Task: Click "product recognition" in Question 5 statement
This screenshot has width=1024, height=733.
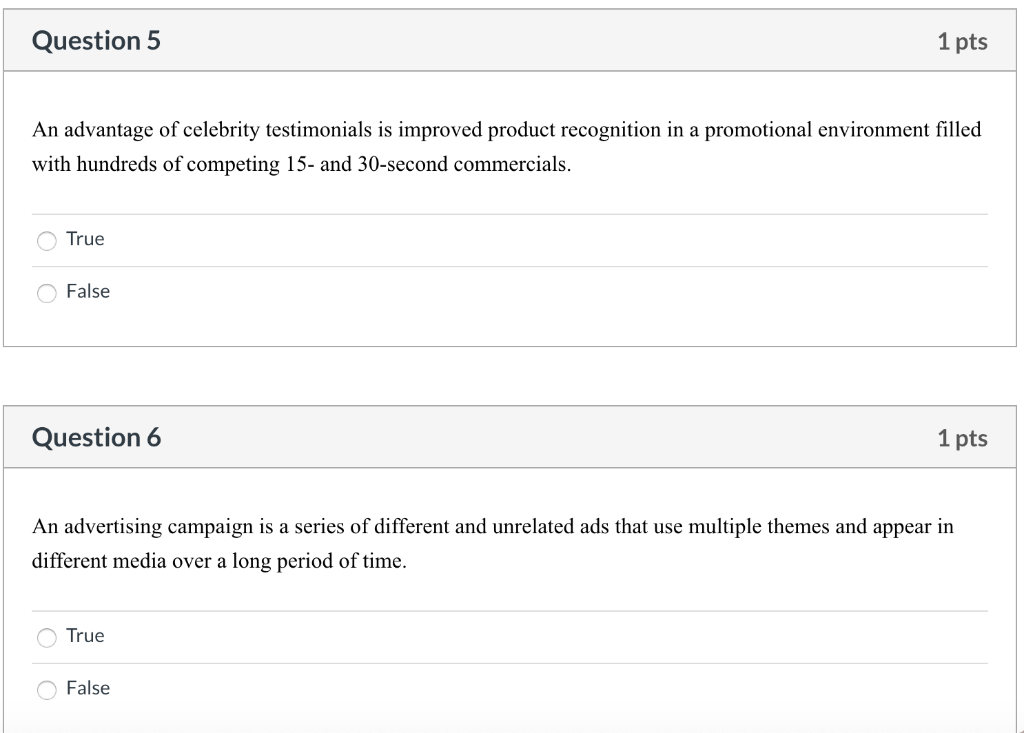Action: (574, 130)
